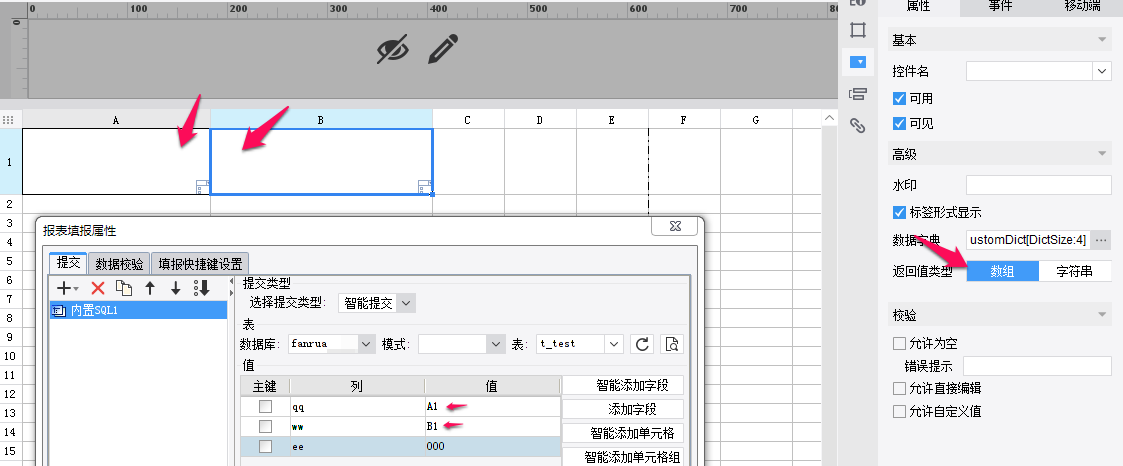Close the 报表填报属性 dialog
The width and height of the screenshot is (1123, 466).
675,225
